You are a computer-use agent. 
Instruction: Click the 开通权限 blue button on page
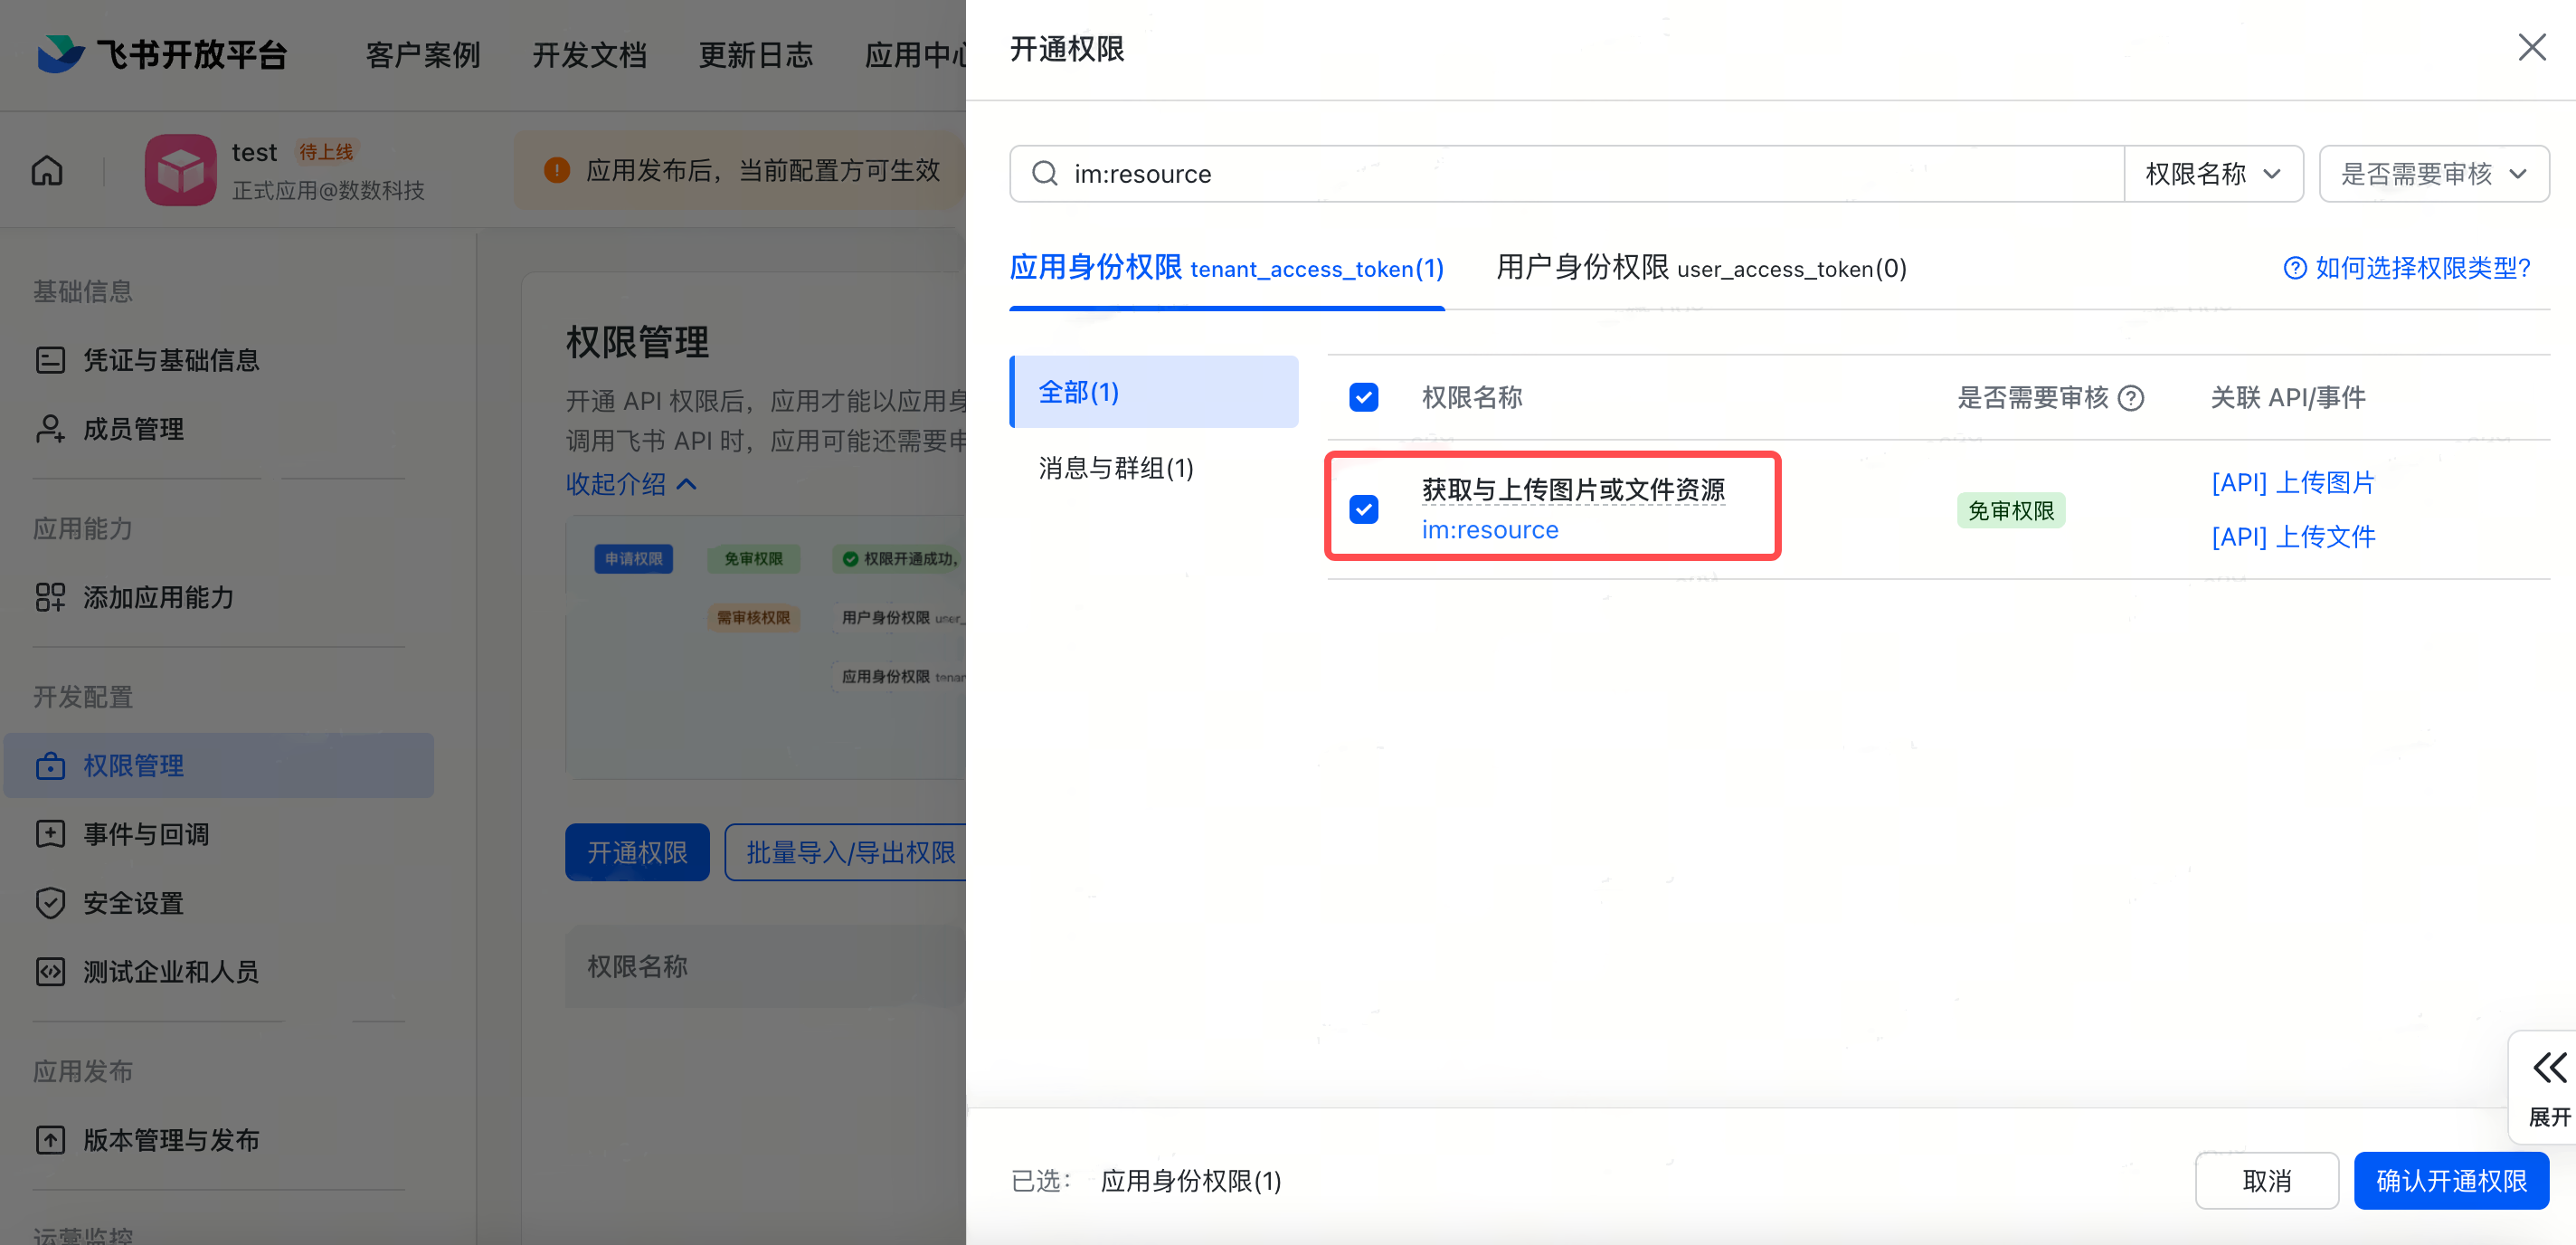coord(637,852)
